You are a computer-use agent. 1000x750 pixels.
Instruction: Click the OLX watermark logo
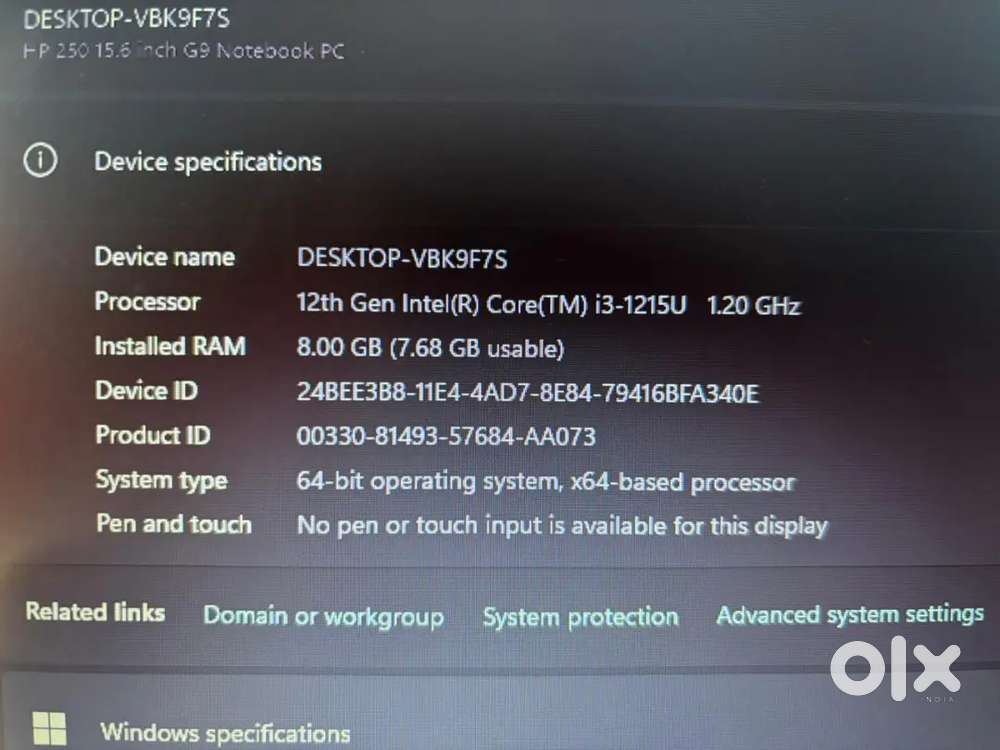pyautogui.click(x=895, y=668)
